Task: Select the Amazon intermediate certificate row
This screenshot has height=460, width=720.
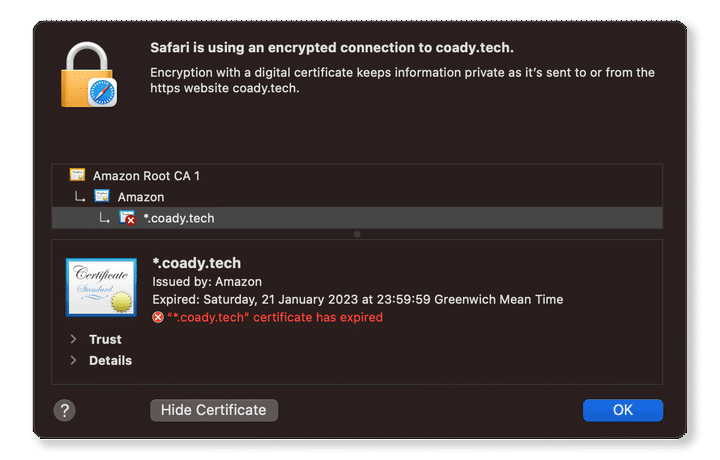Action: pos(357,196)
